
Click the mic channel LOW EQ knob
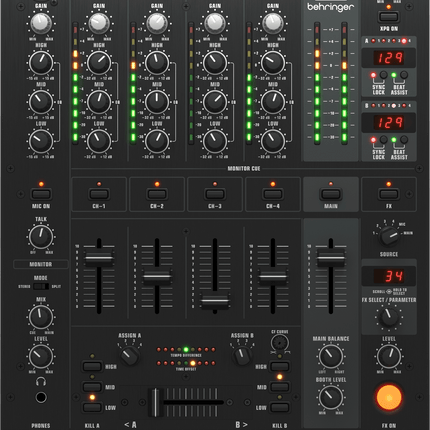point(41,141)
